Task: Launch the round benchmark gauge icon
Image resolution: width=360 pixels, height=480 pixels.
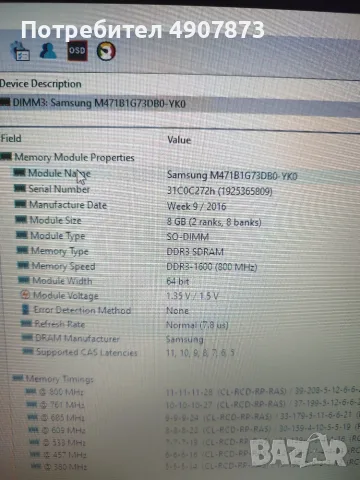Action: (x=106, y=51)
